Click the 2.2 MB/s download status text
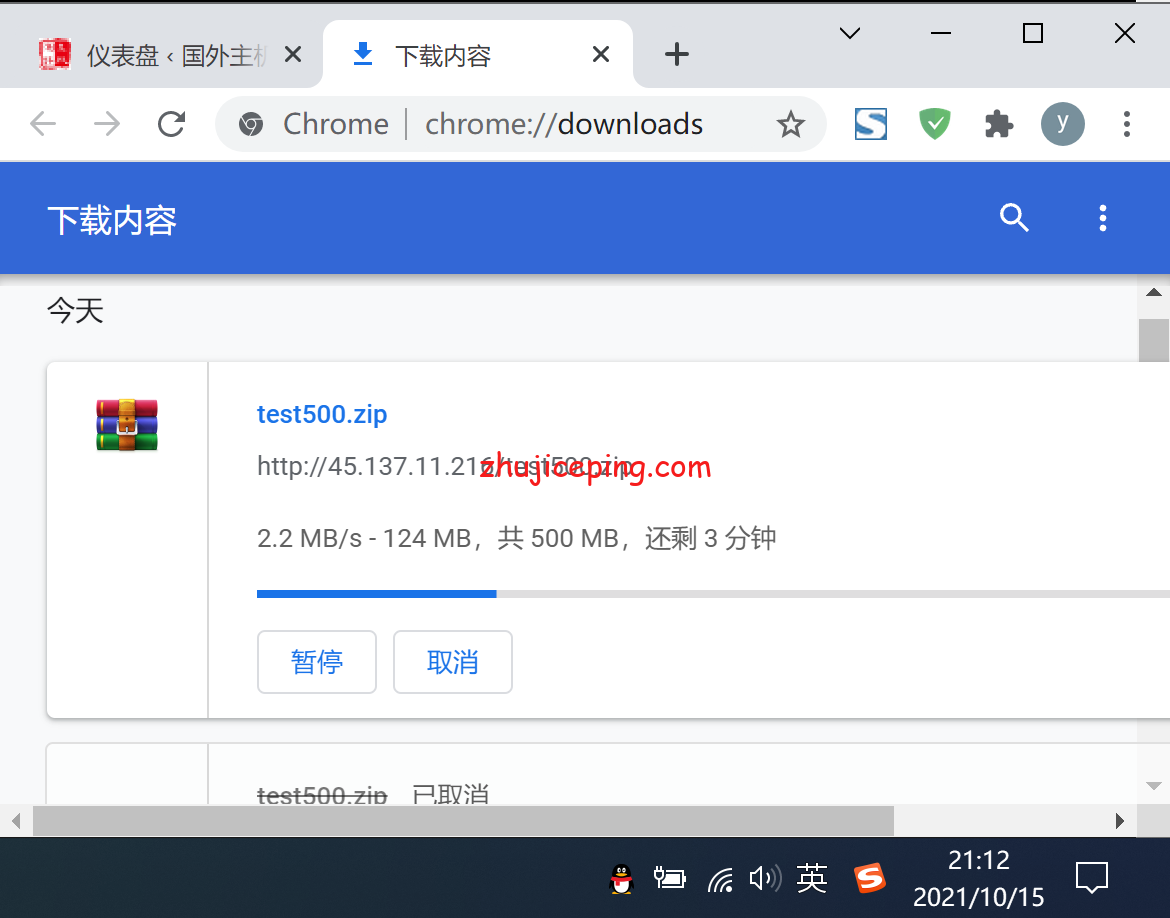Viewport: 1170px width, 918px height. click(516, 538)
